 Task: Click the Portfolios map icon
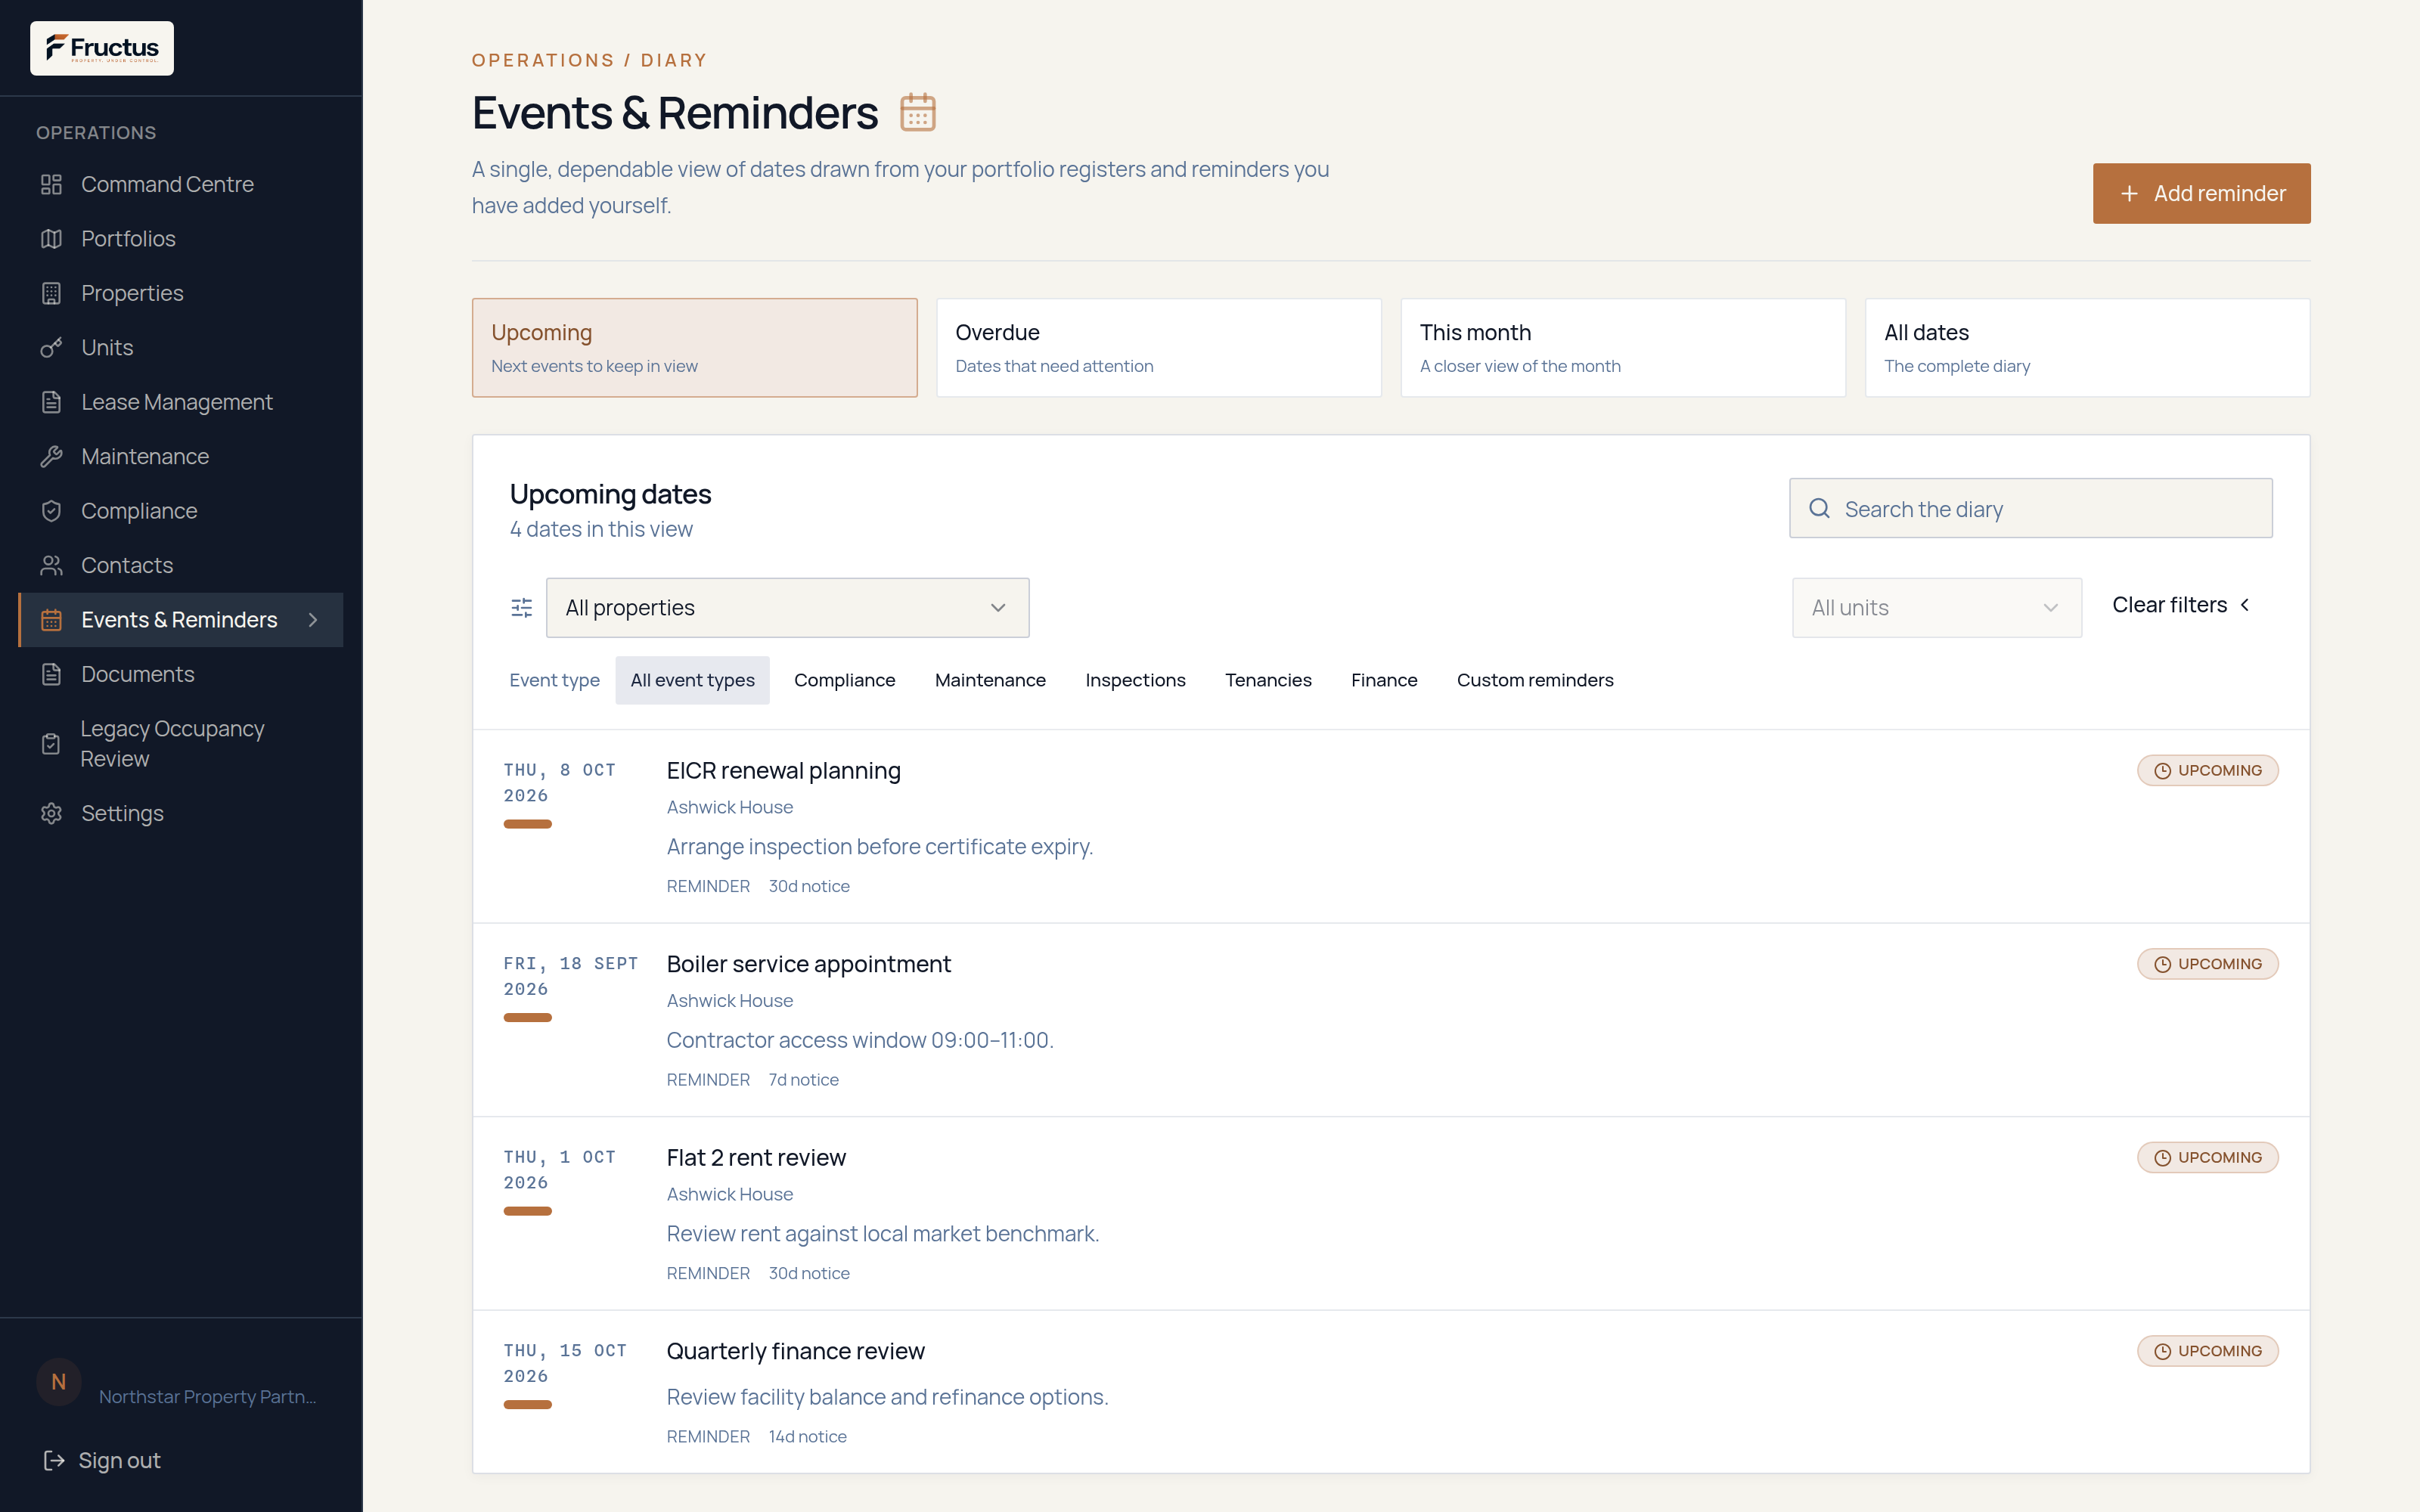[51, 239]
